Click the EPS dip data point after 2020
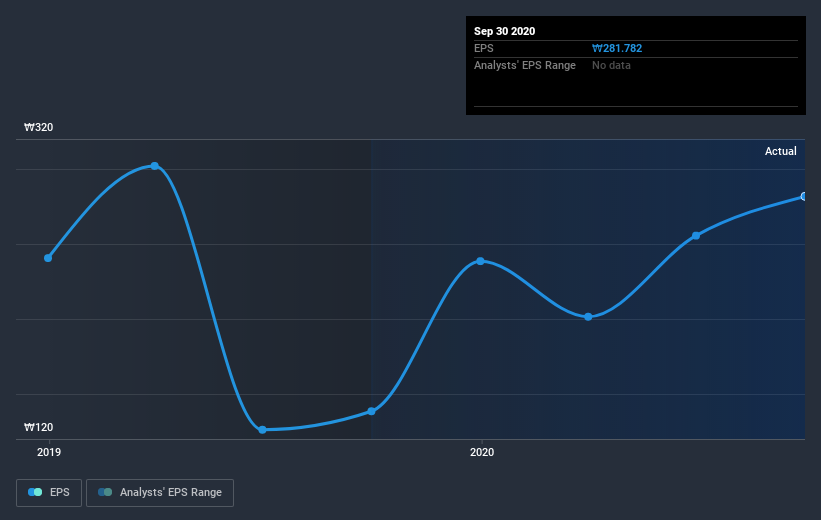 [588, 317]
